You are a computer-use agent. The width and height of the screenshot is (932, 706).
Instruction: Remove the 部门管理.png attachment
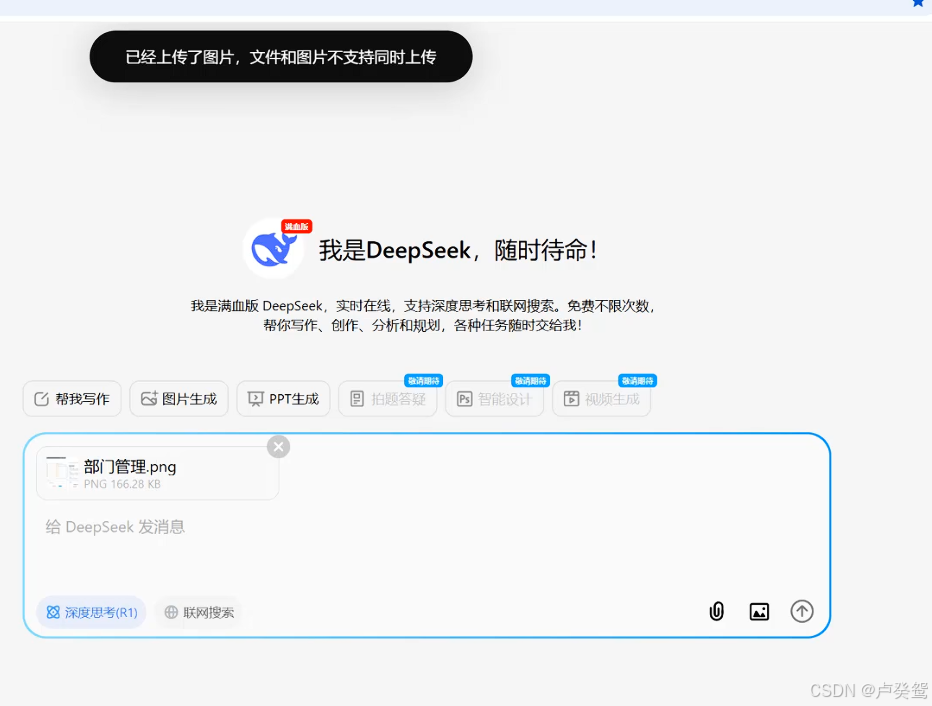[x=278, y=446]
